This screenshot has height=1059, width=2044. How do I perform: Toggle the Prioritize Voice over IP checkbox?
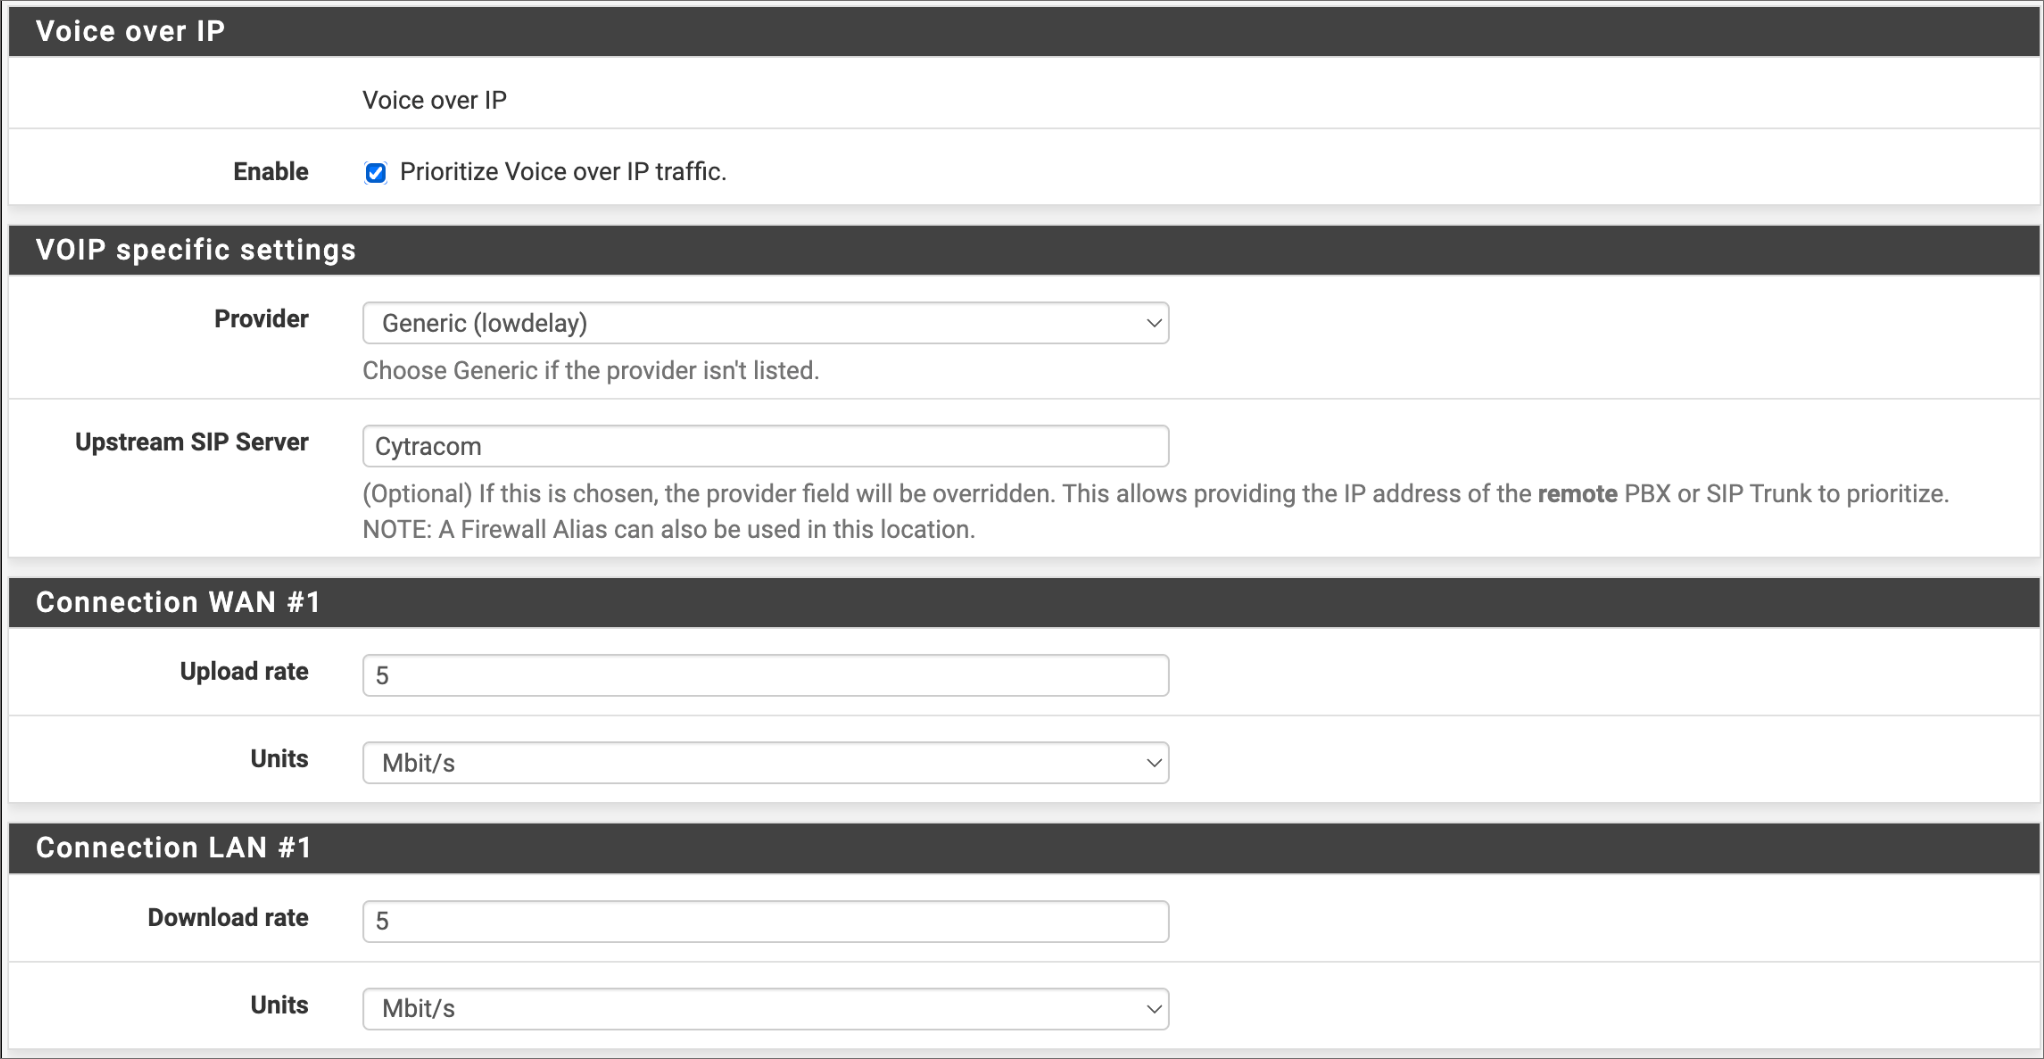(x=375, y=173)
